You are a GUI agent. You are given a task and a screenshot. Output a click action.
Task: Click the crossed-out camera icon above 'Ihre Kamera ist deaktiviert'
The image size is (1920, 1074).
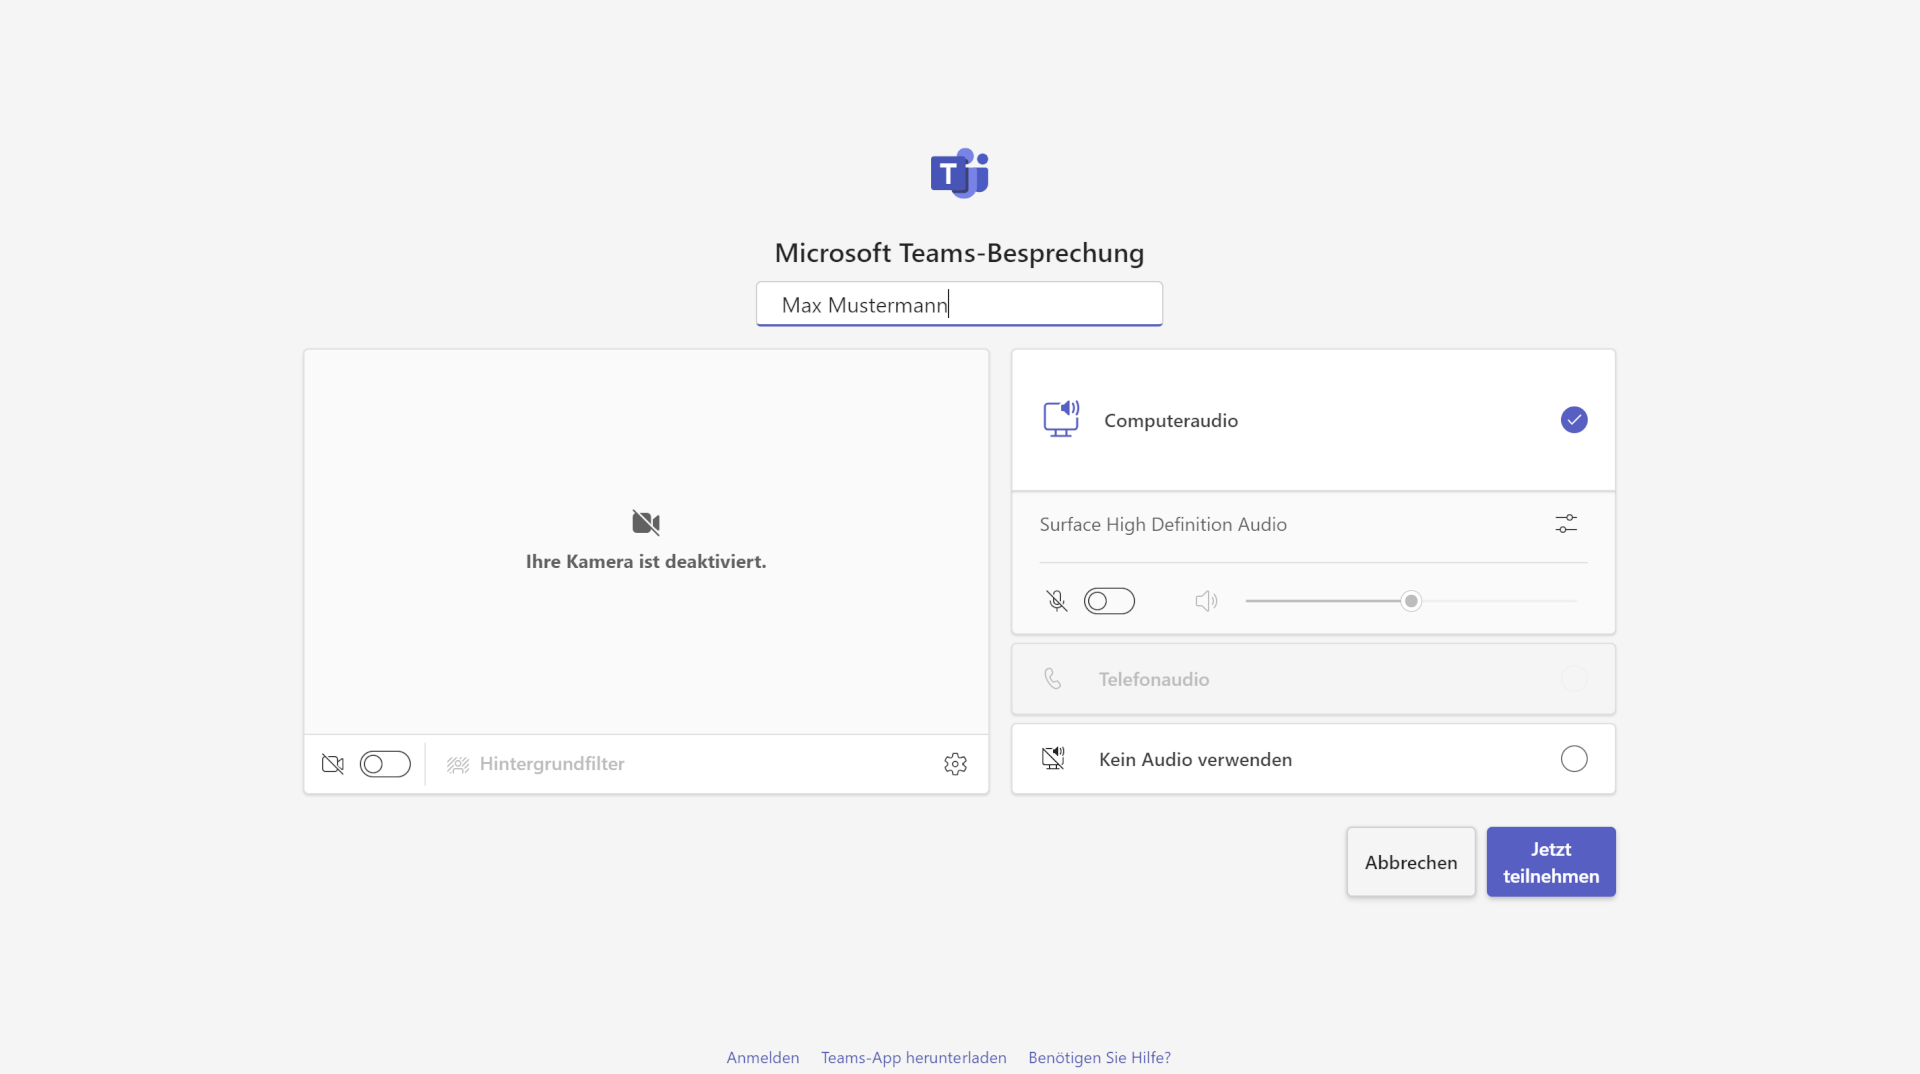[x=645, y=522]
